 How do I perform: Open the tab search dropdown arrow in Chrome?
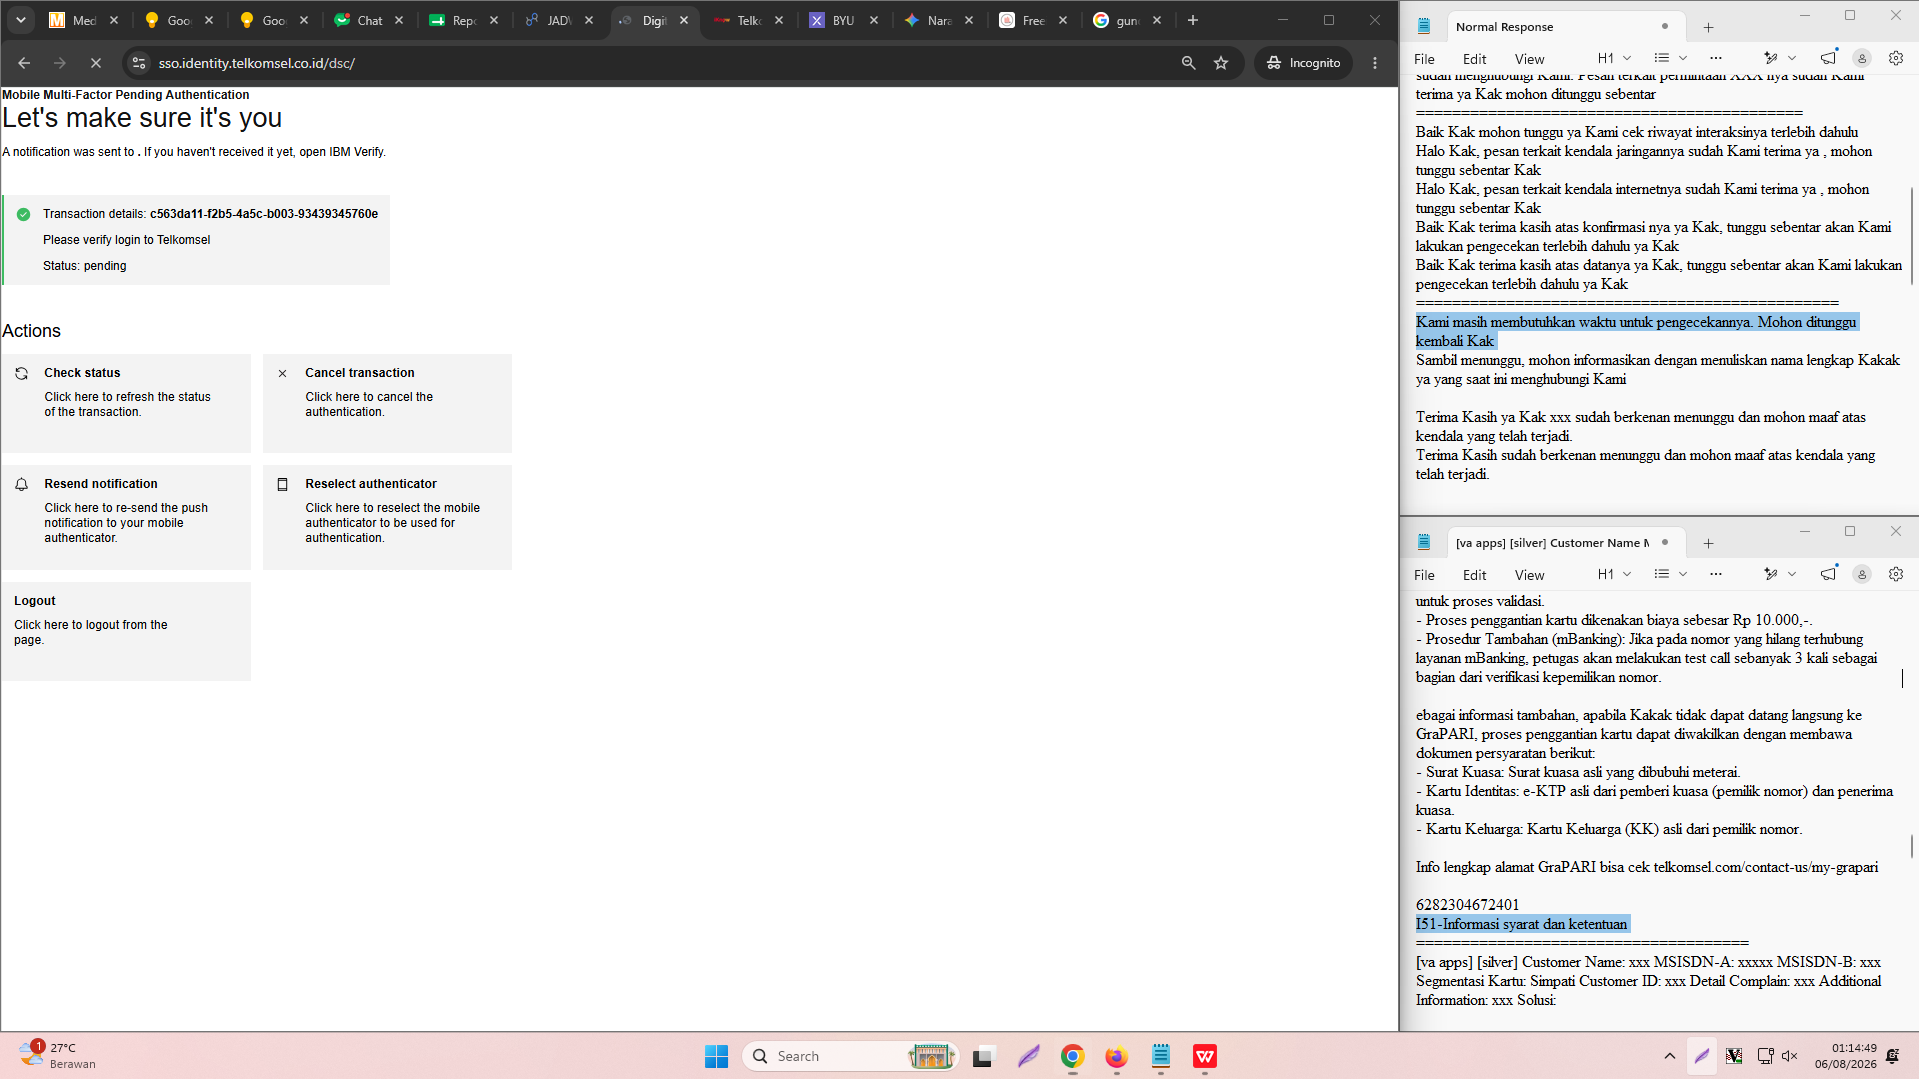click(x=20, y=20)
